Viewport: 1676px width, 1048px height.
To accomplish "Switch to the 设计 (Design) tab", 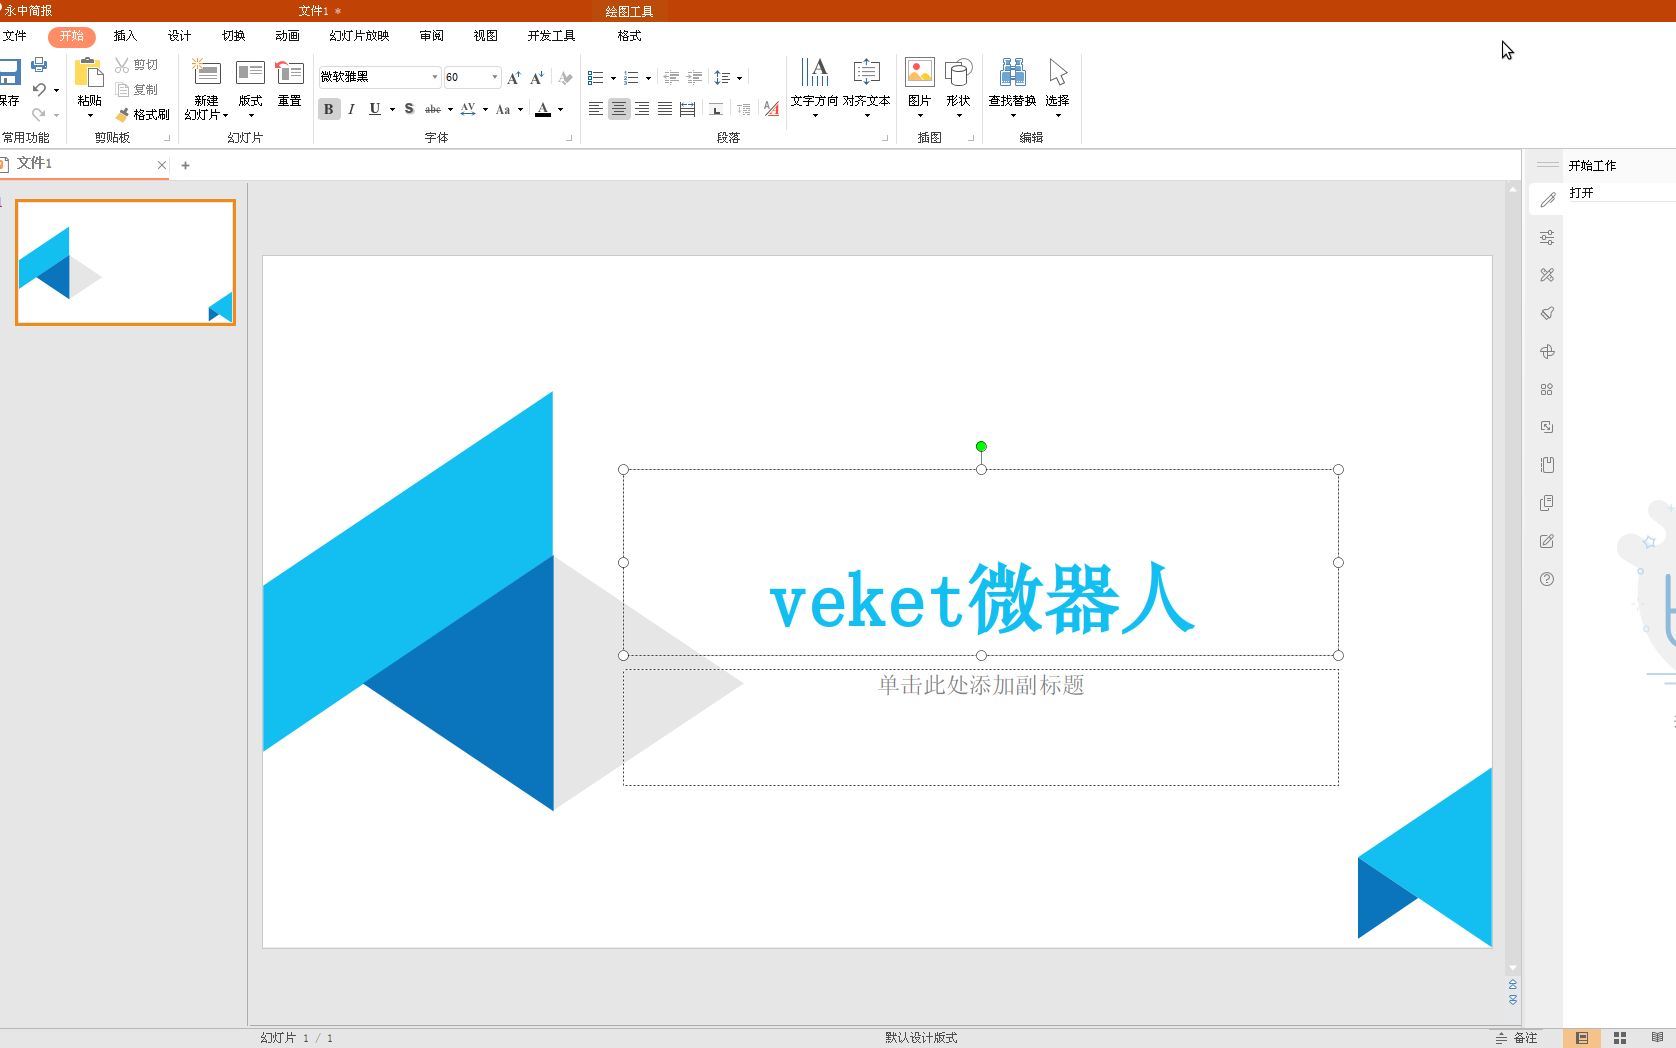I will (x=179, y=36).
